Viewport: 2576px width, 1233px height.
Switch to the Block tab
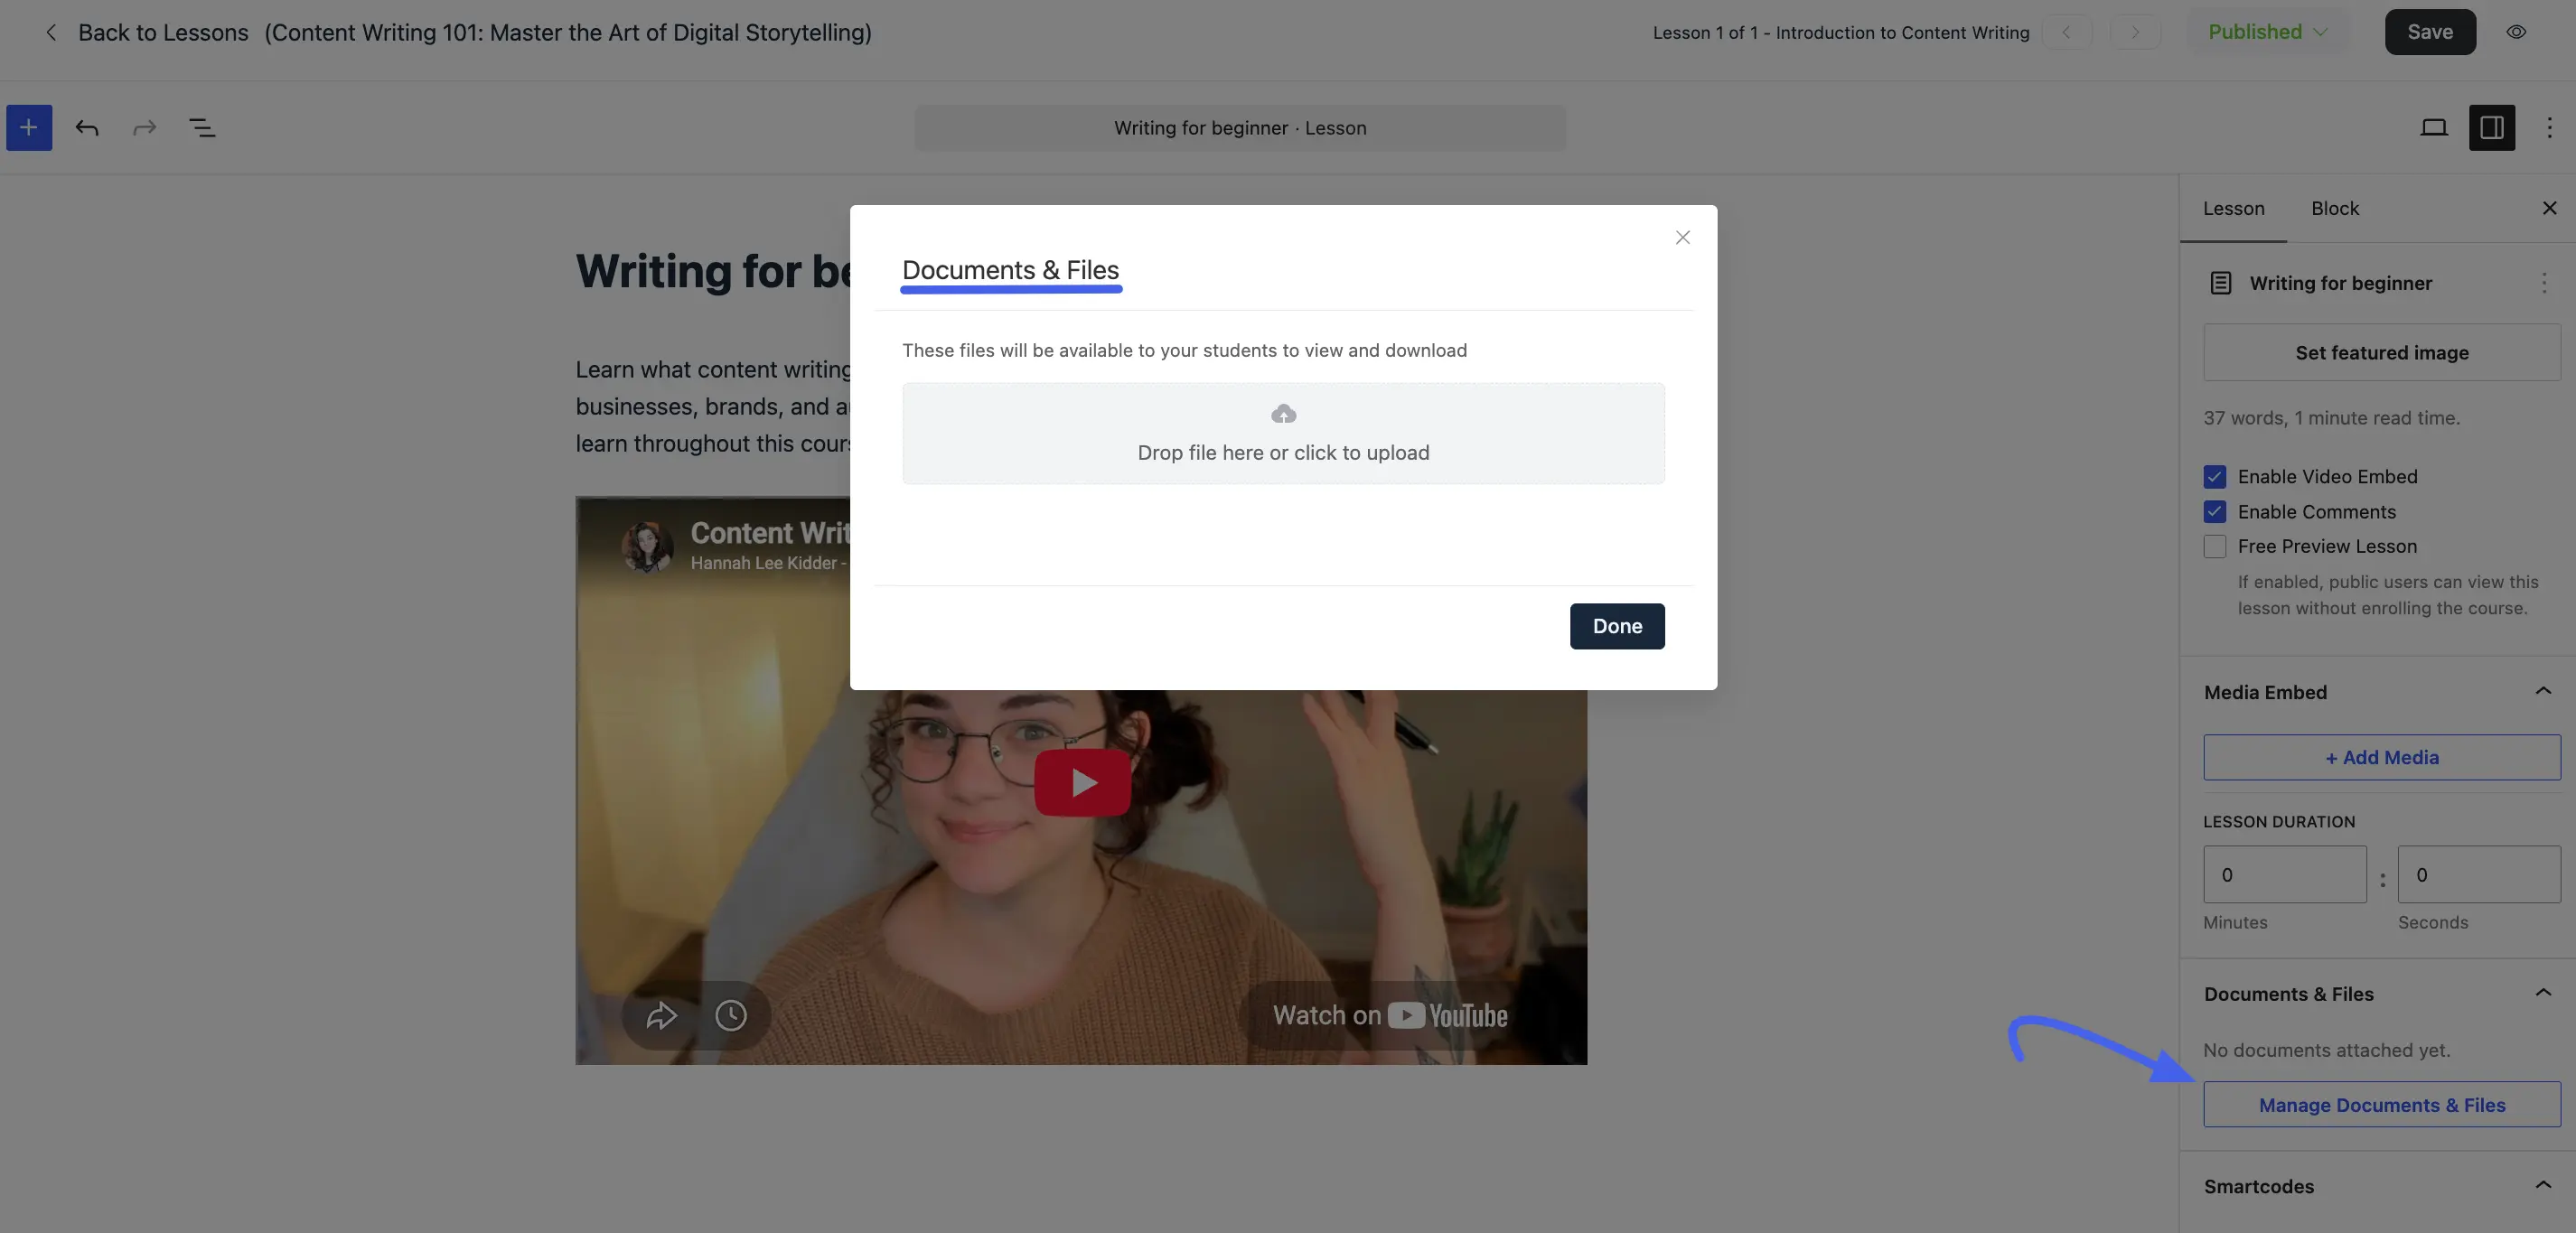2335,208
